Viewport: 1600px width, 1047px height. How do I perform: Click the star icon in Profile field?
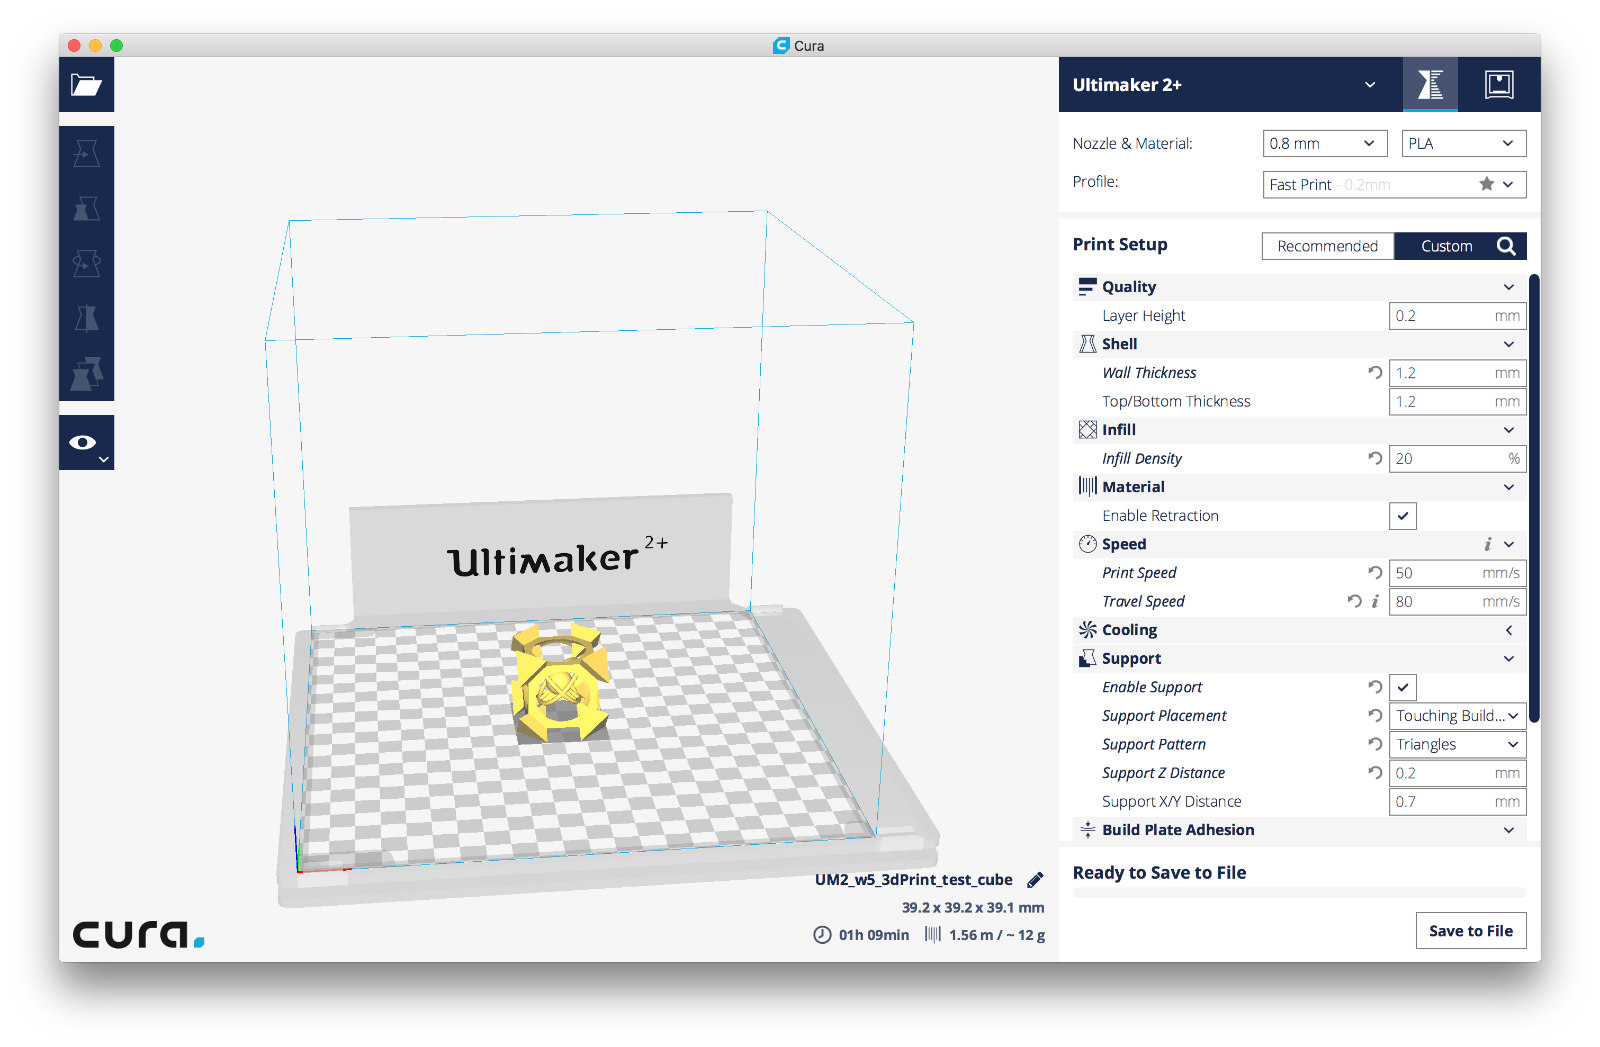(x=1487, y=184)
